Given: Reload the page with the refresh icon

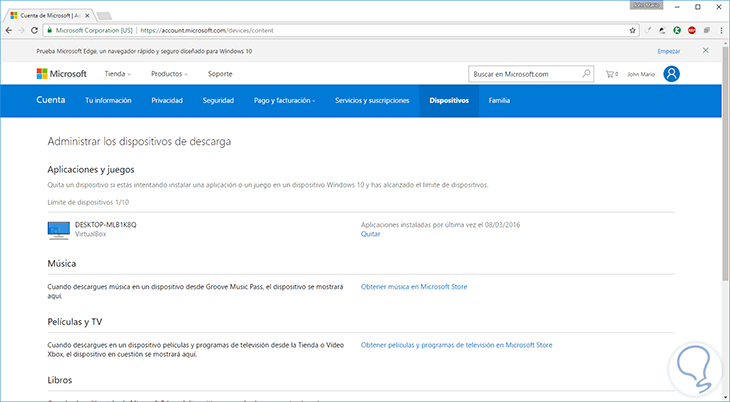Looking at the screenshot, I should 34,30.
